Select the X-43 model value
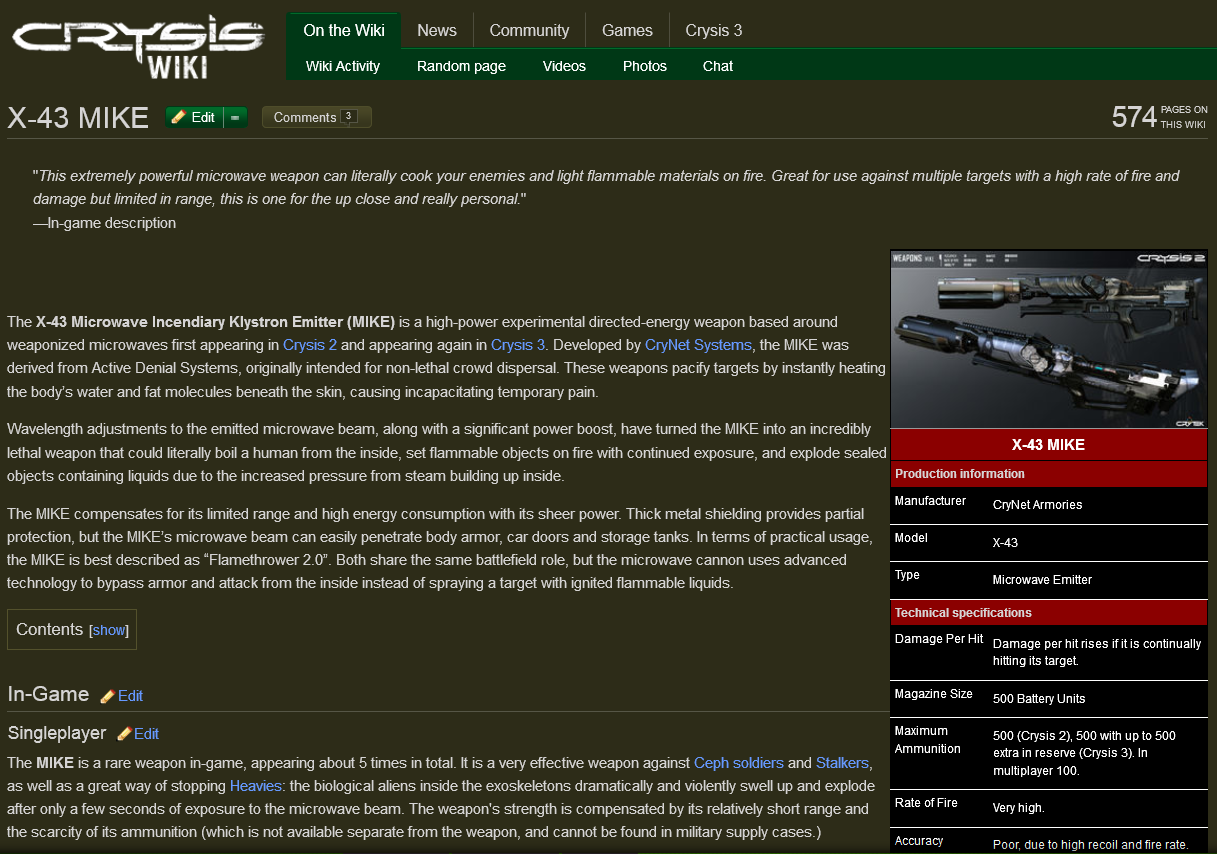1217x854 pixels. pyautogui.click(x=1005, y=543)
